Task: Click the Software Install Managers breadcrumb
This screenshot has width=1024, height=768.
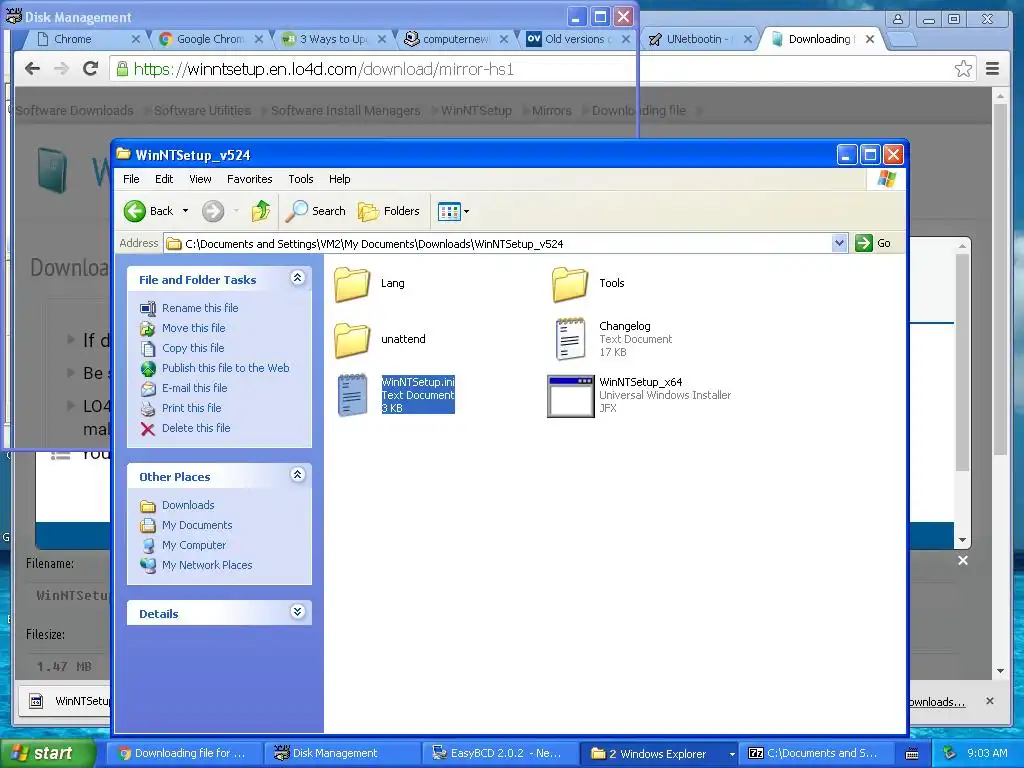Action: 345,110
